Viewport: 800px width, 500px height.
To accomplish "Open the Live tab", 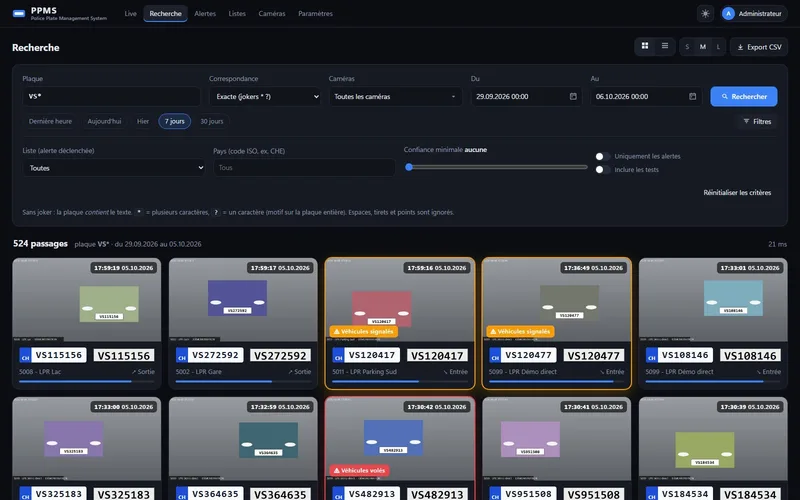I will [131, 14].
